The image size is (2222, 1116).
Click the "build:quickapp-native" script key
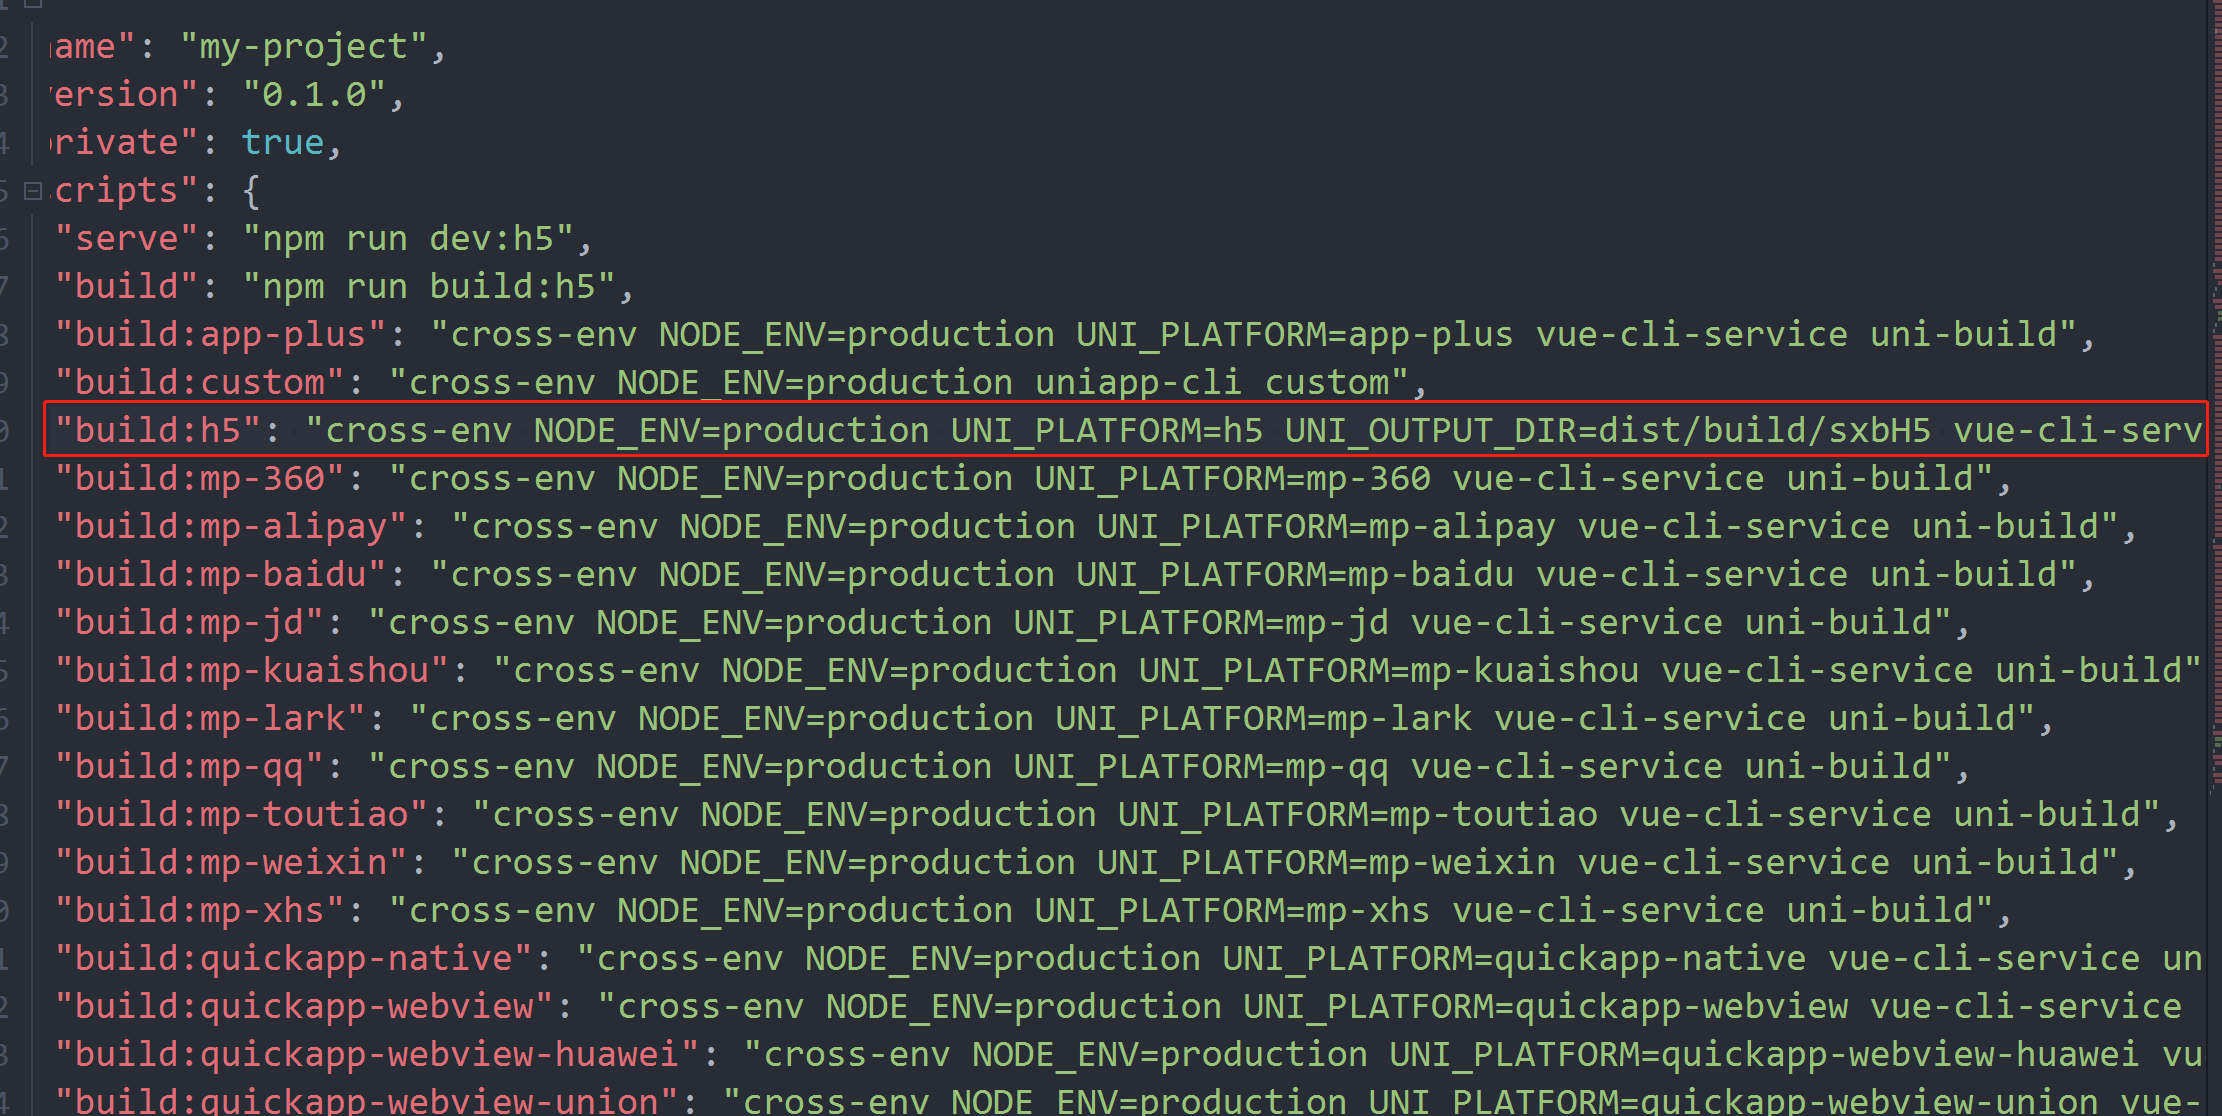(x=293, y=959)
